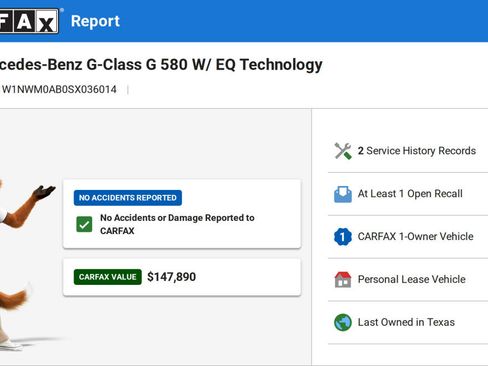488x366 pixels.
Task: Open At Least 1 Open Recall details
Action: (x=410, y=194)
